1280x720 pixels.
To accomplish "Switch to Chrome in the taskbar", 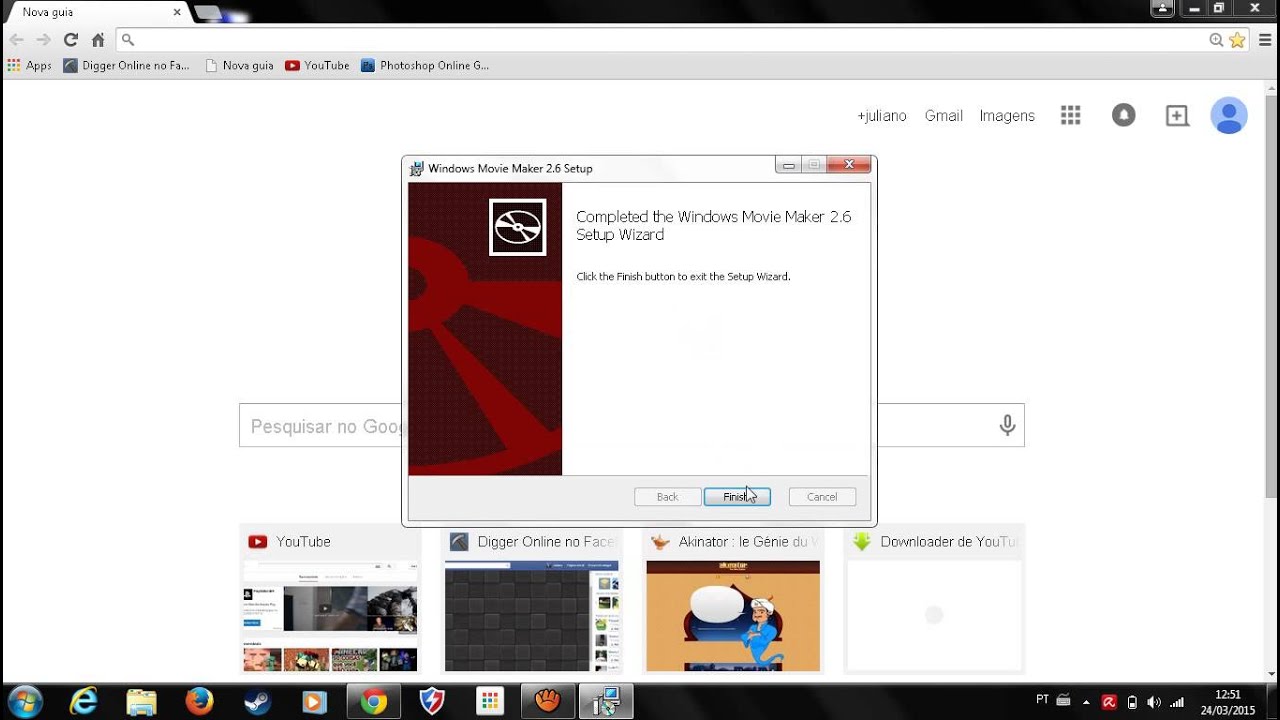I will [374, 702].
